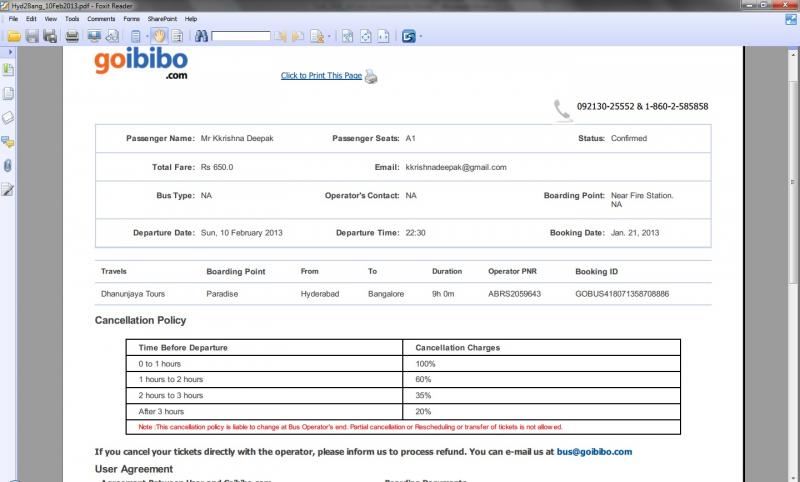
Task: Open the SharePoint menu
Action: point(162,19)
